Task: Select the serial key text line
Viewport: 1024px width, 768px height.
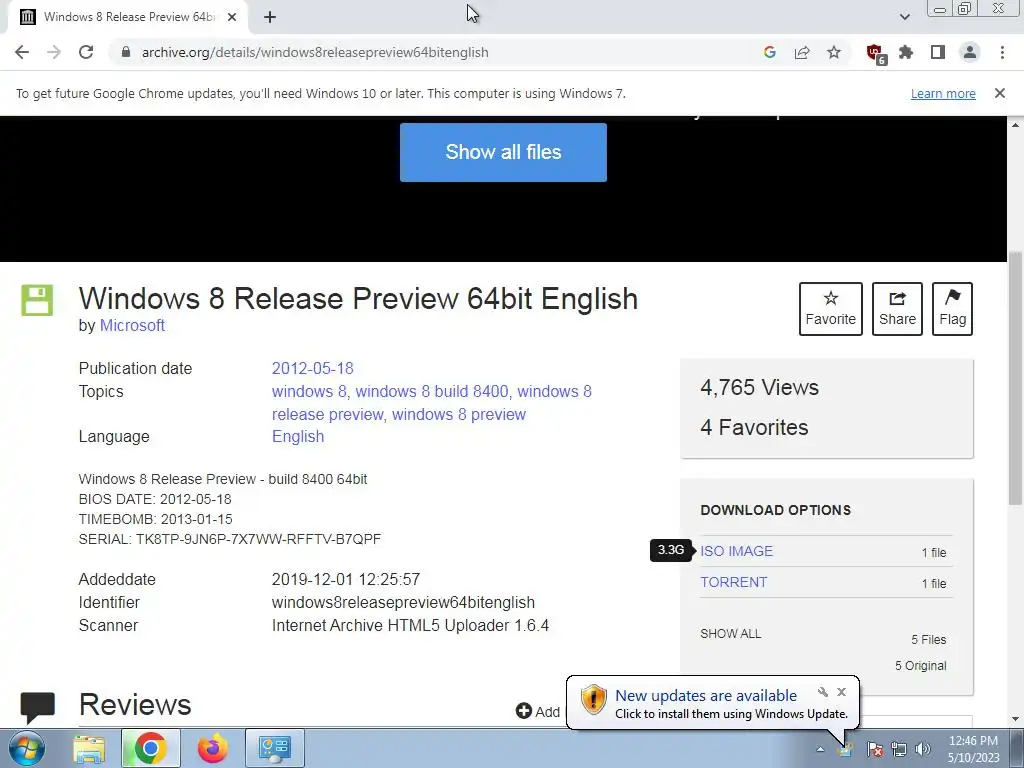Action: (229, 539)
